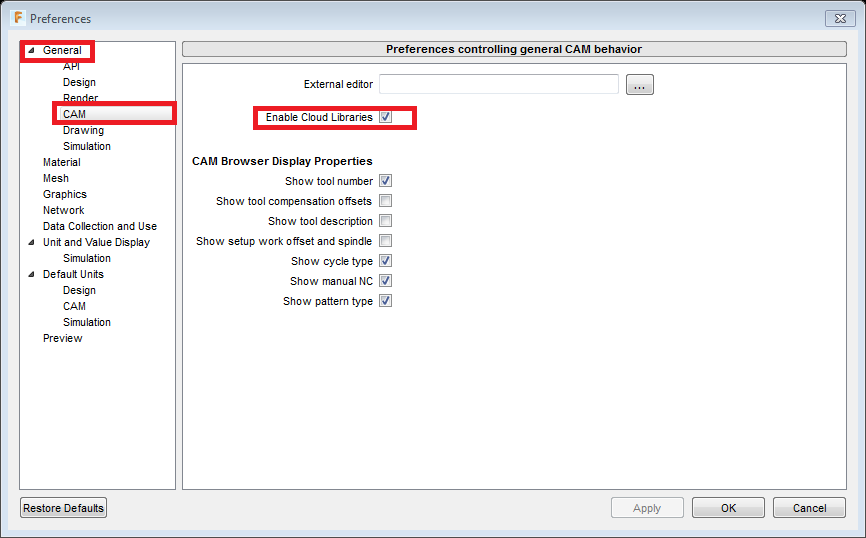Screen dimensions: 866x538
Task: Collapse the General tree node arrow
Action: pos(31,50)
